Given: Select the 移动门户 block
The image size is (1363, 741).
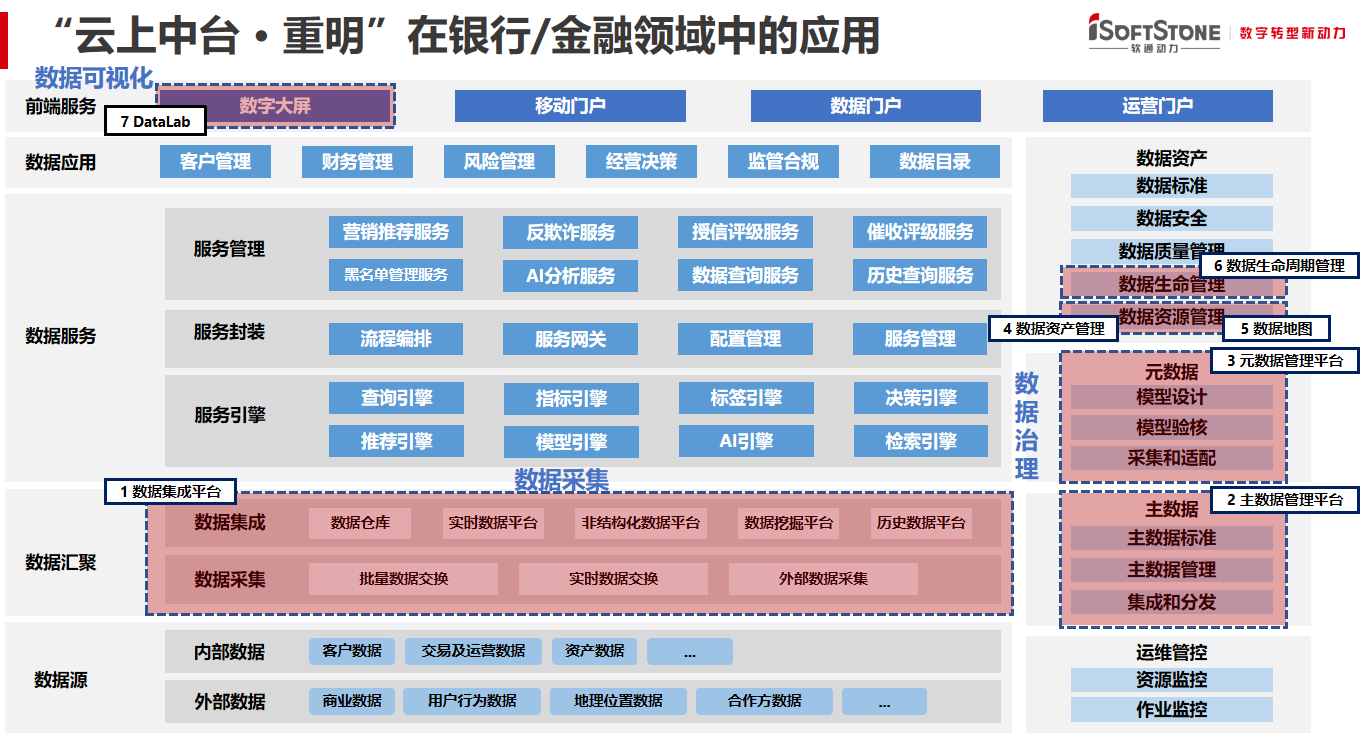Looking at the screenshot, I should pyautogui.click(x=570, y=106).
